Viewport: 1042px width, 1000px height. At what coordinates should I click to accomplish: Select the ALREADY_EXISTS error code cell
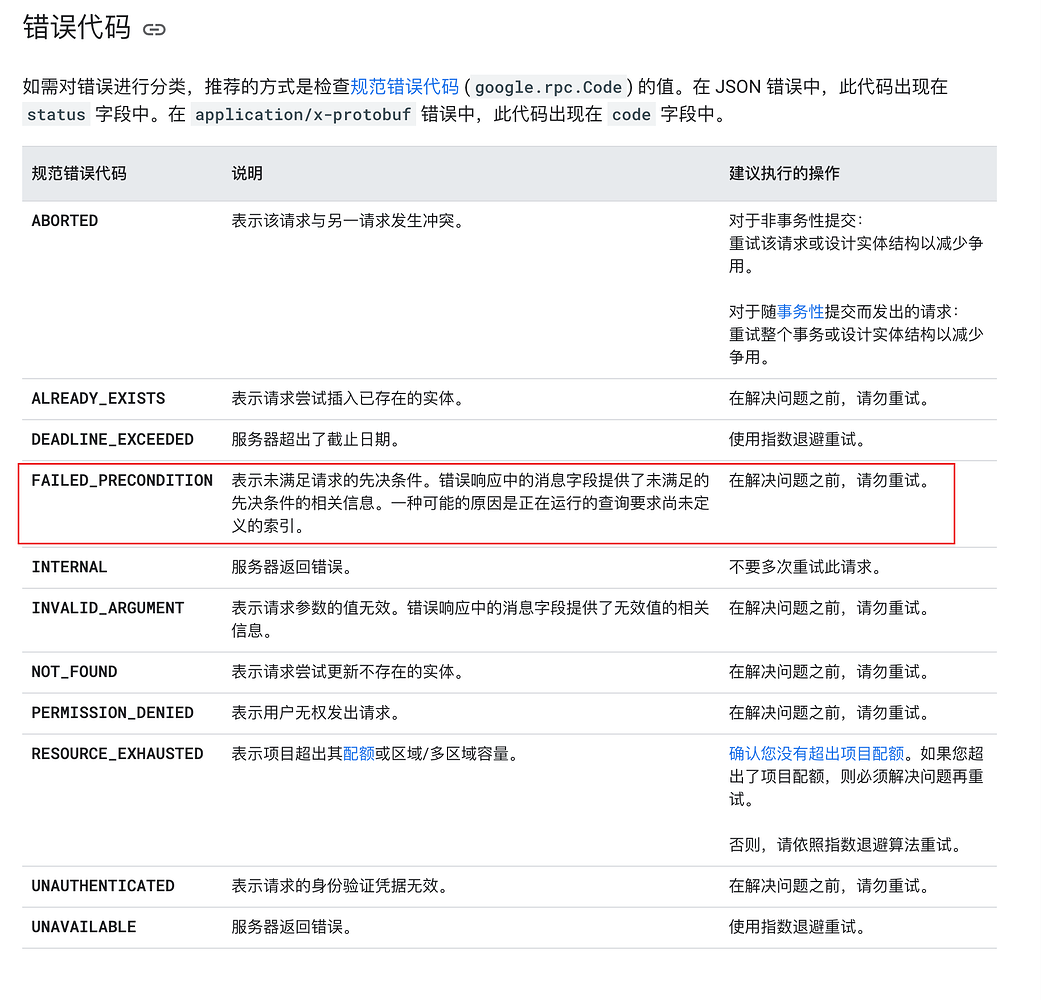(x=98, y=399)
